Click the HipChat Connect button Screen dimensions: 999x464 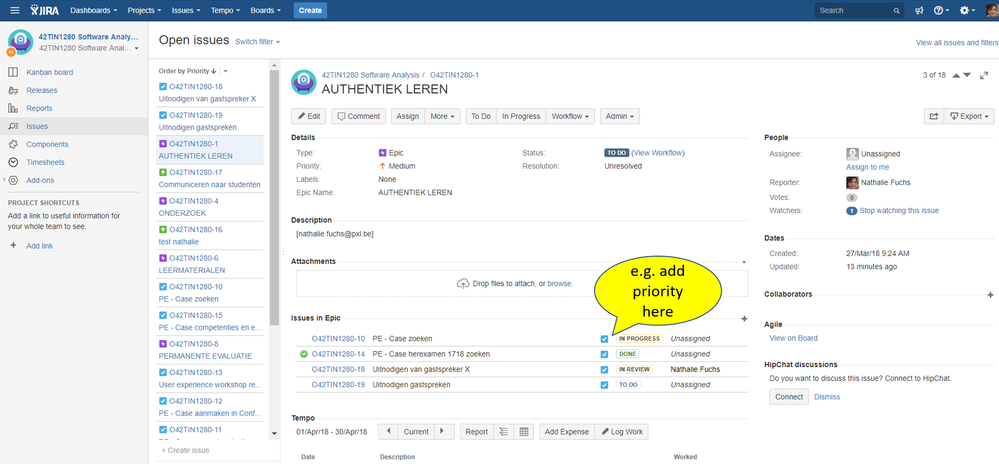pyautogui.click(x=789, y=396)
